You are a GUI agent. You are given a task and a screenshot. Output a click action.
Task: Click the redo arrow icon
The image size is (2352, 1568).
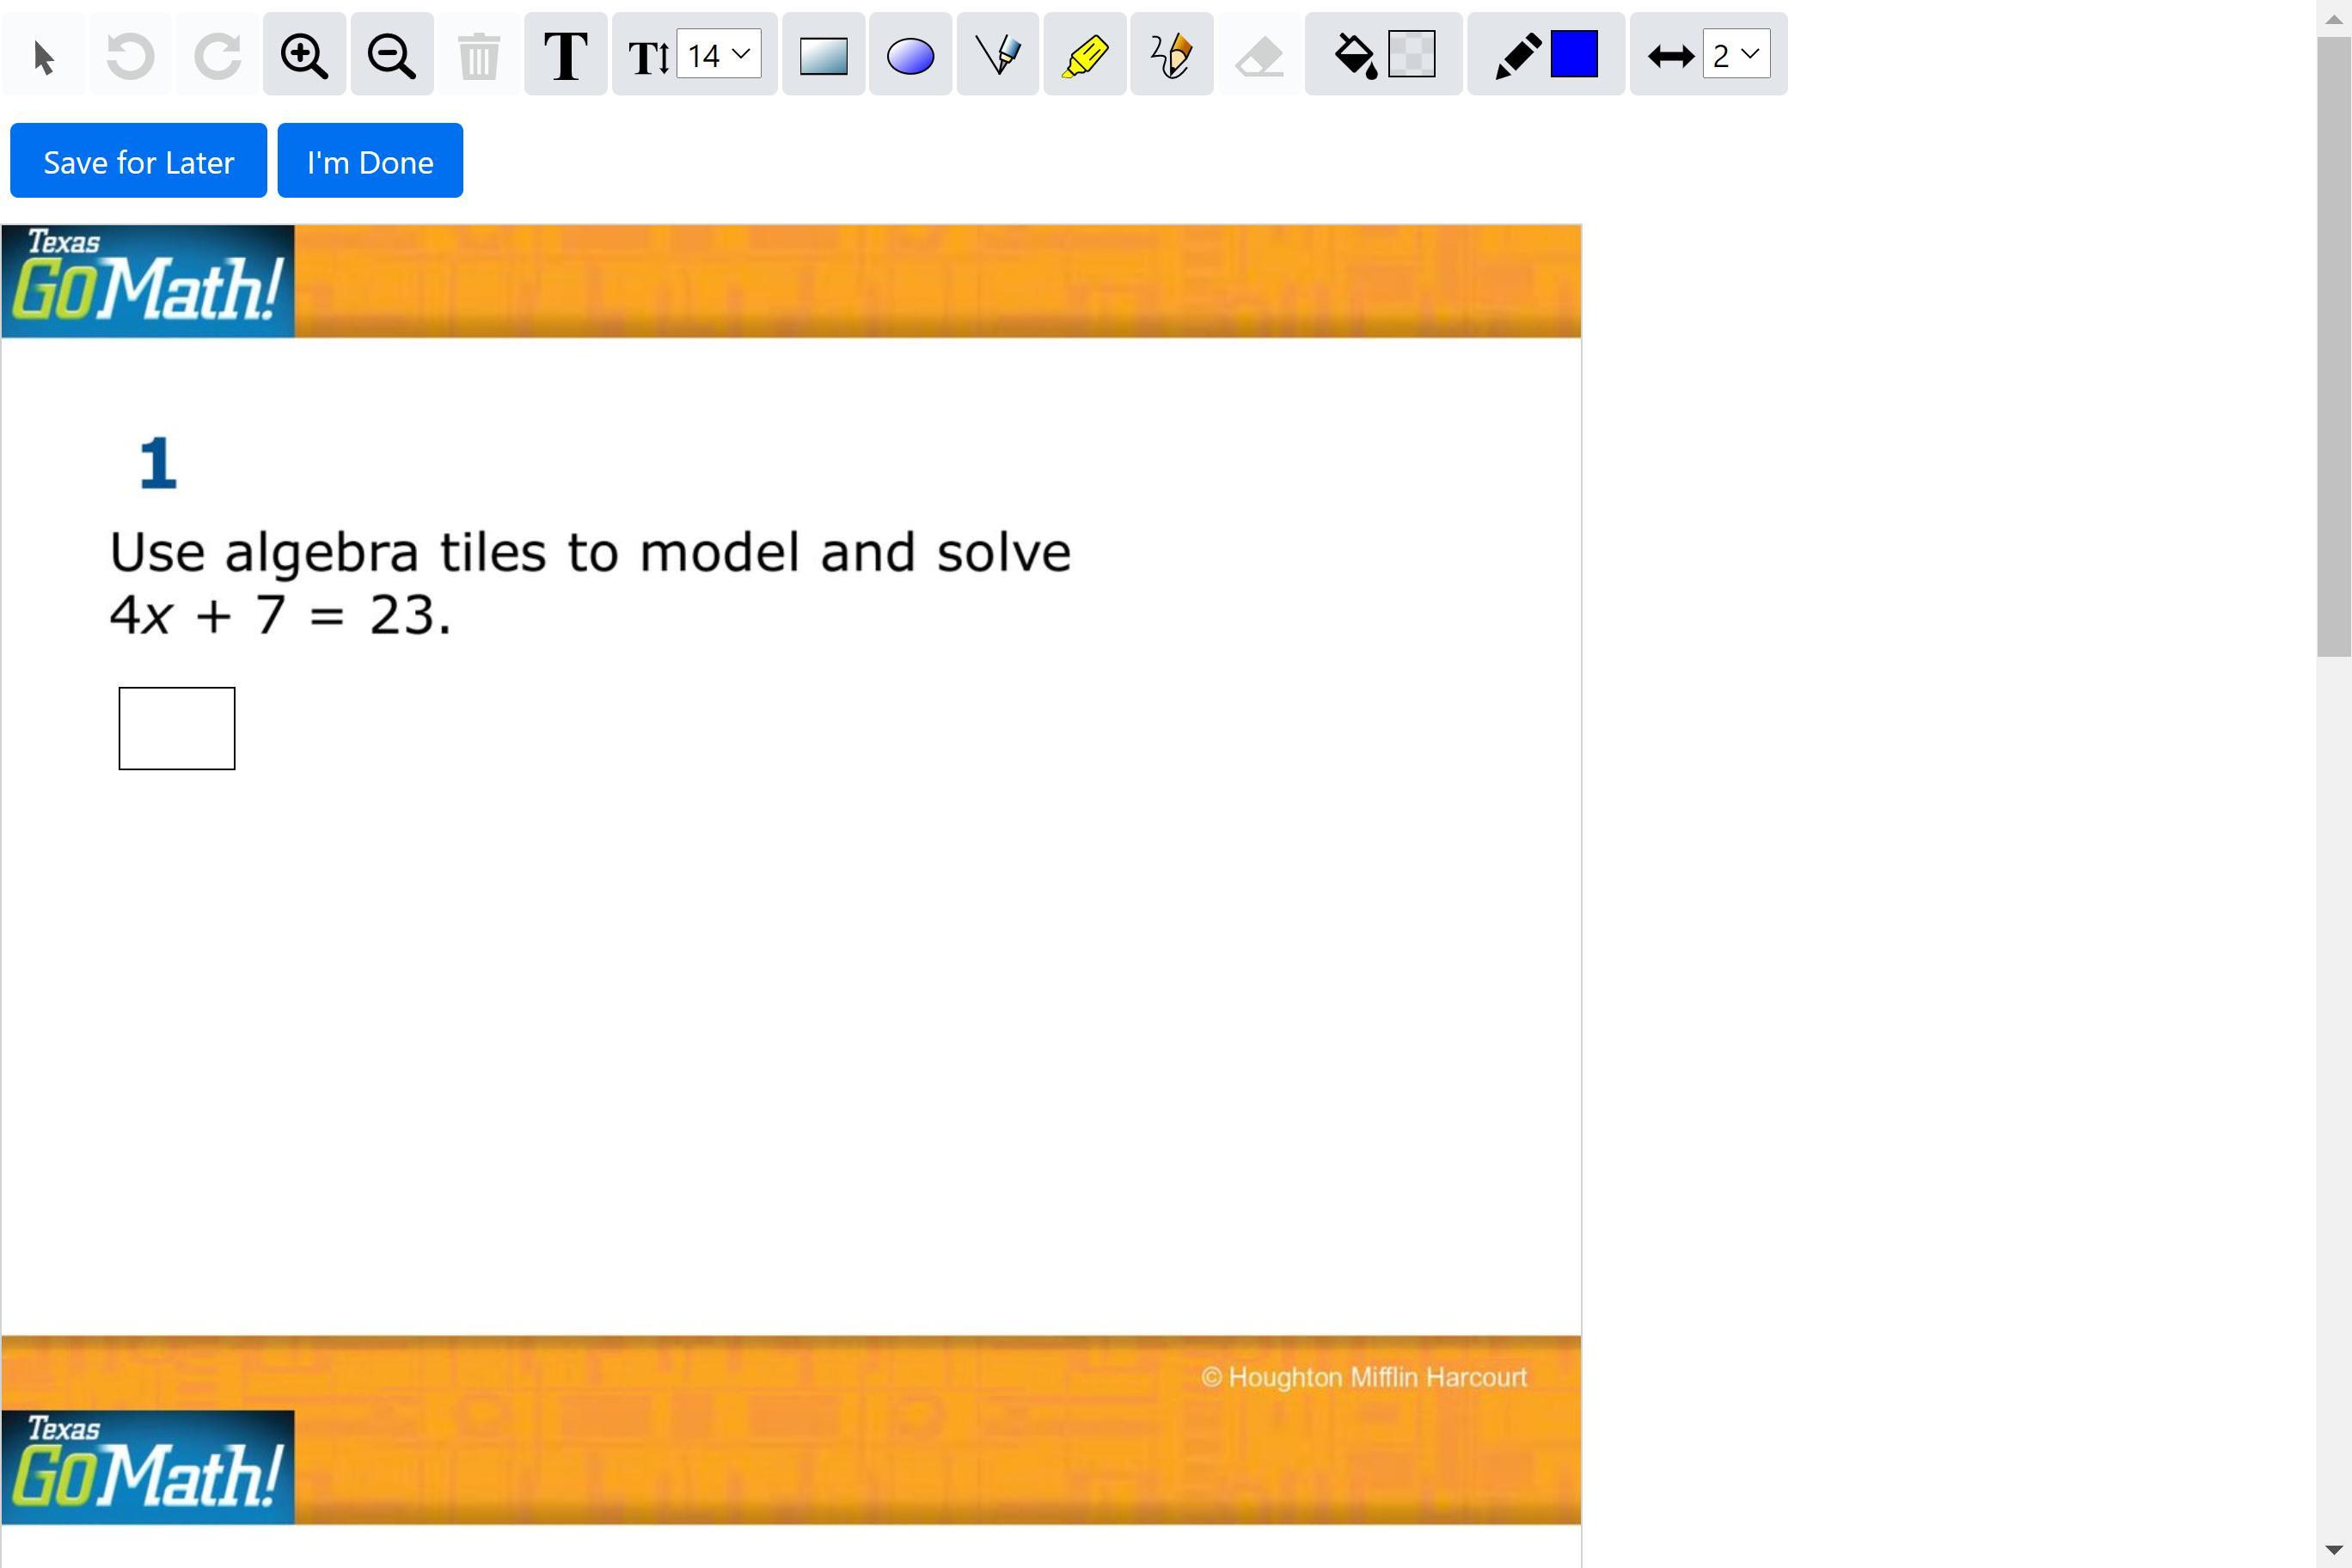coord(217,55)
